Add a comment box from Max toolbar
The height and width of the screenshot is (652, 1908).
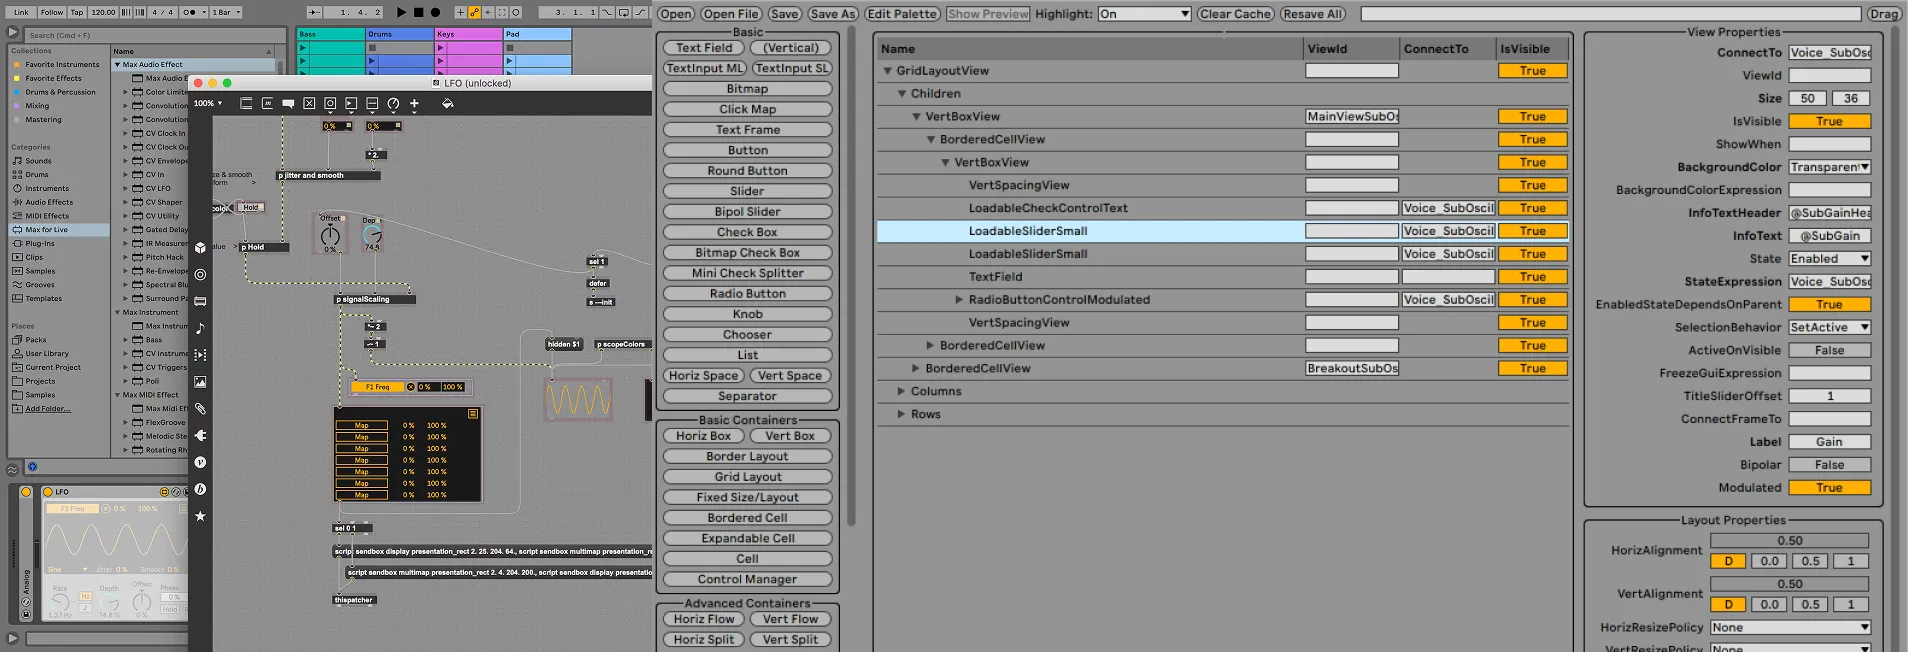(288, 103)
